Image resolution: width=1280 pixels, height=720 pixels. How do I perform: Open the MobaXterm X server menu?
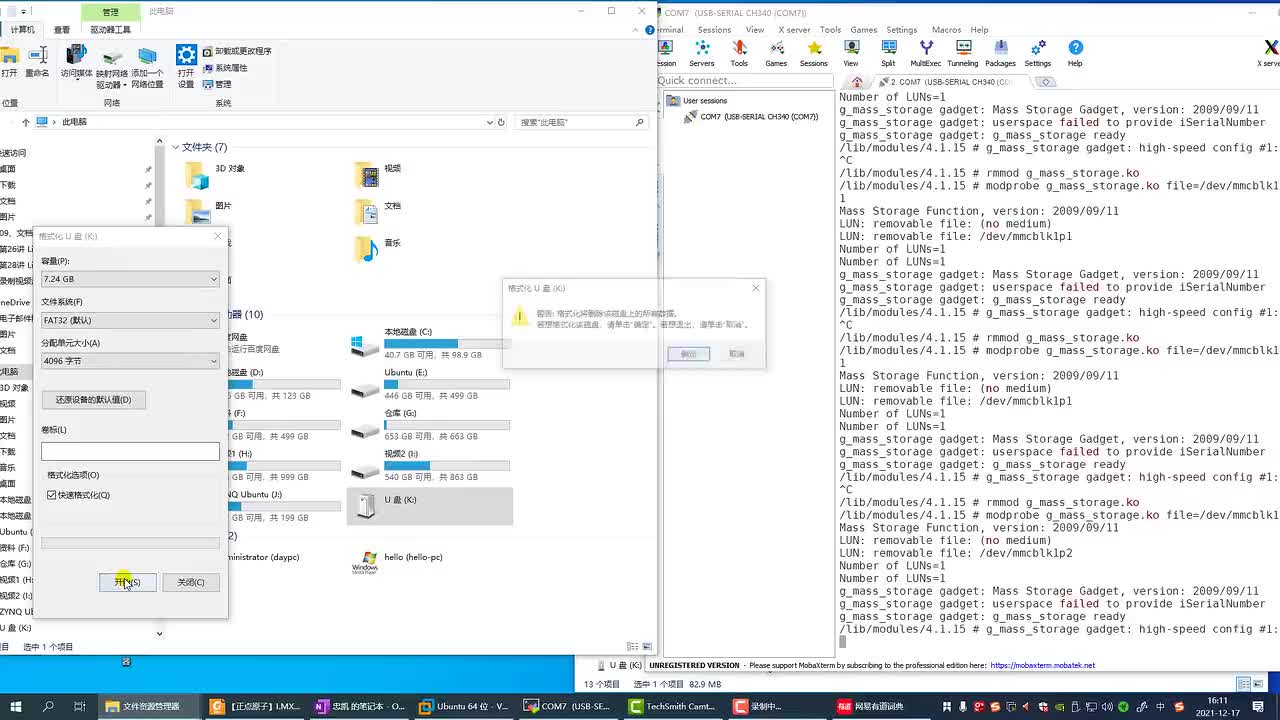pyautogui.click(x=794, y=30)
